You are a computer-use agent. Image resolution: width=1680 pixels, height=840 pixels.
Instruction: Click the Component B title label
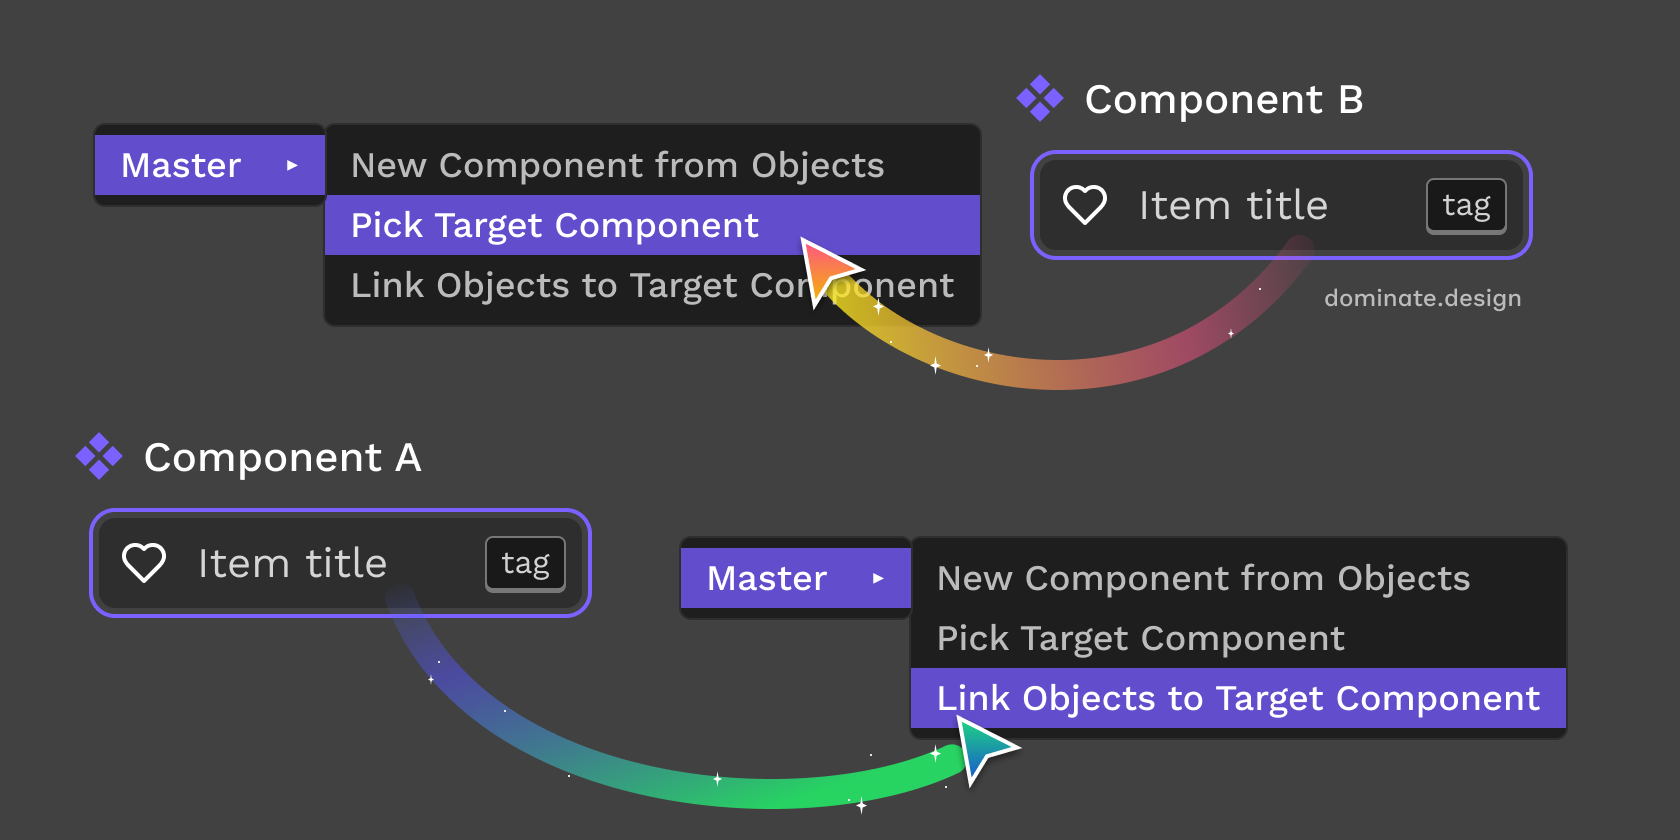coord(1224,99)
